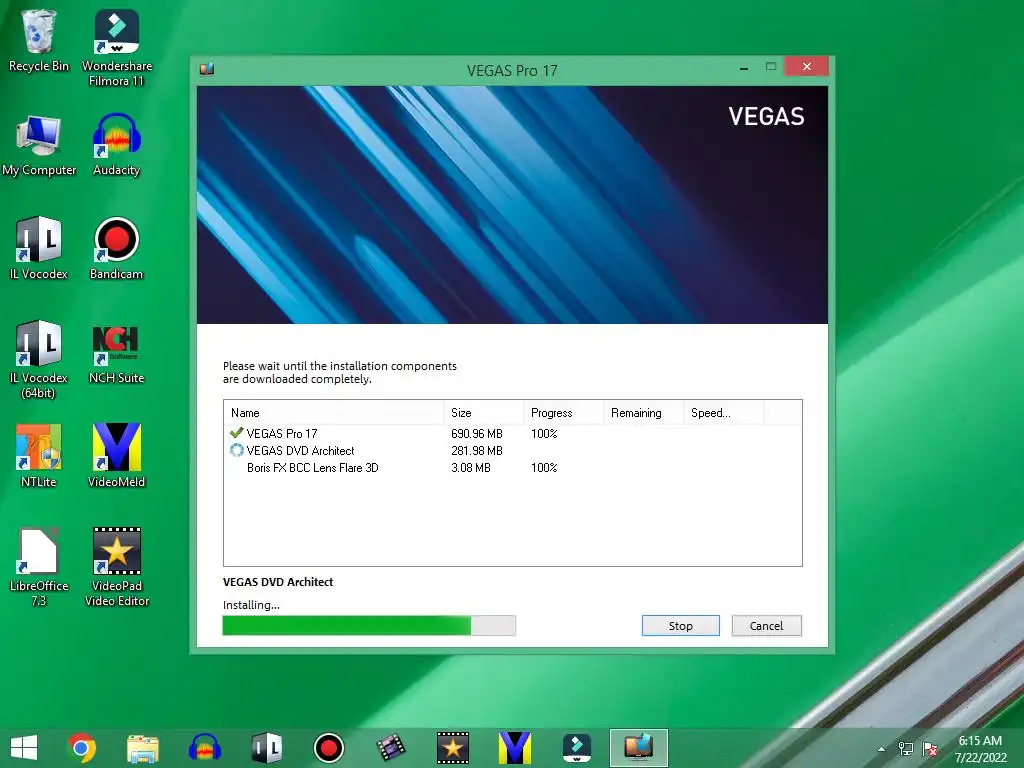1024x768 pixels.
Task: Click the VEGAS logo in the banner
Action: click(x=766, y=116)
